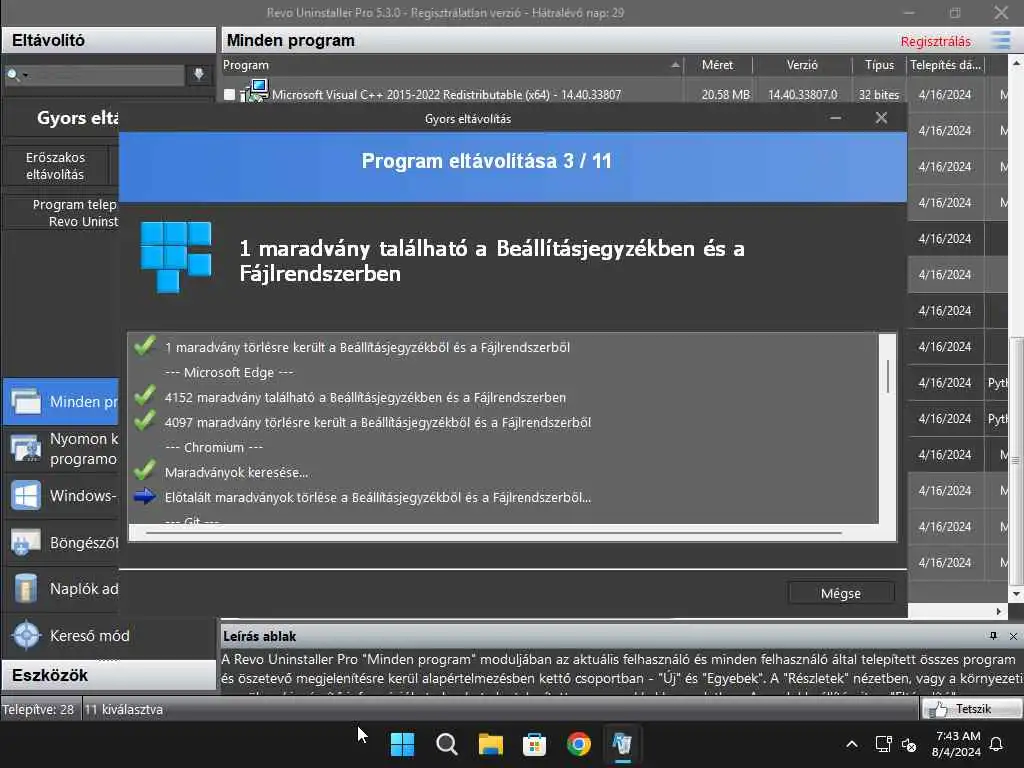The width and height of the screenshot is (1024, 768).
Task: Click the 20.58 MB size cell
Action: point(726,95)
